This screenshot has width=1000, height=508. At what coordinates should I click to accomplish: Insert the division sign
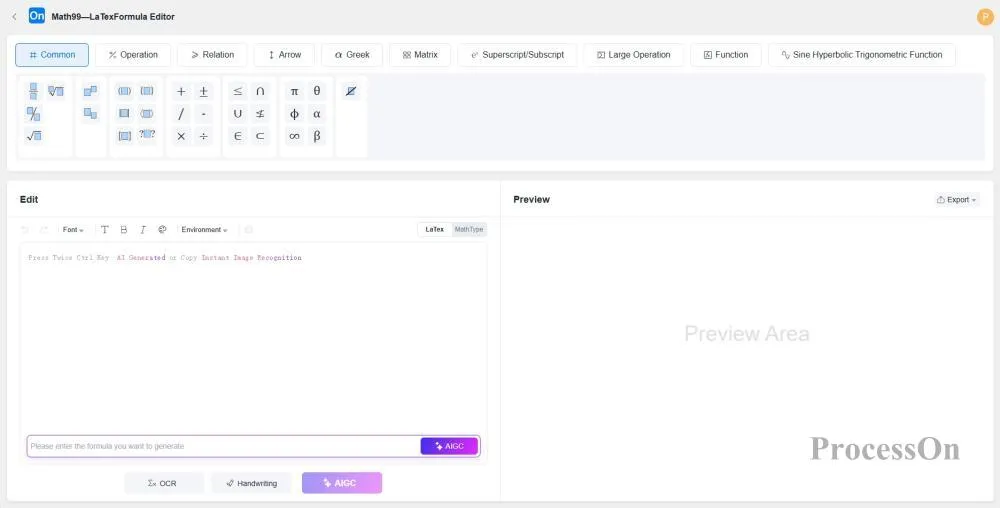click(x=204, y=136)
